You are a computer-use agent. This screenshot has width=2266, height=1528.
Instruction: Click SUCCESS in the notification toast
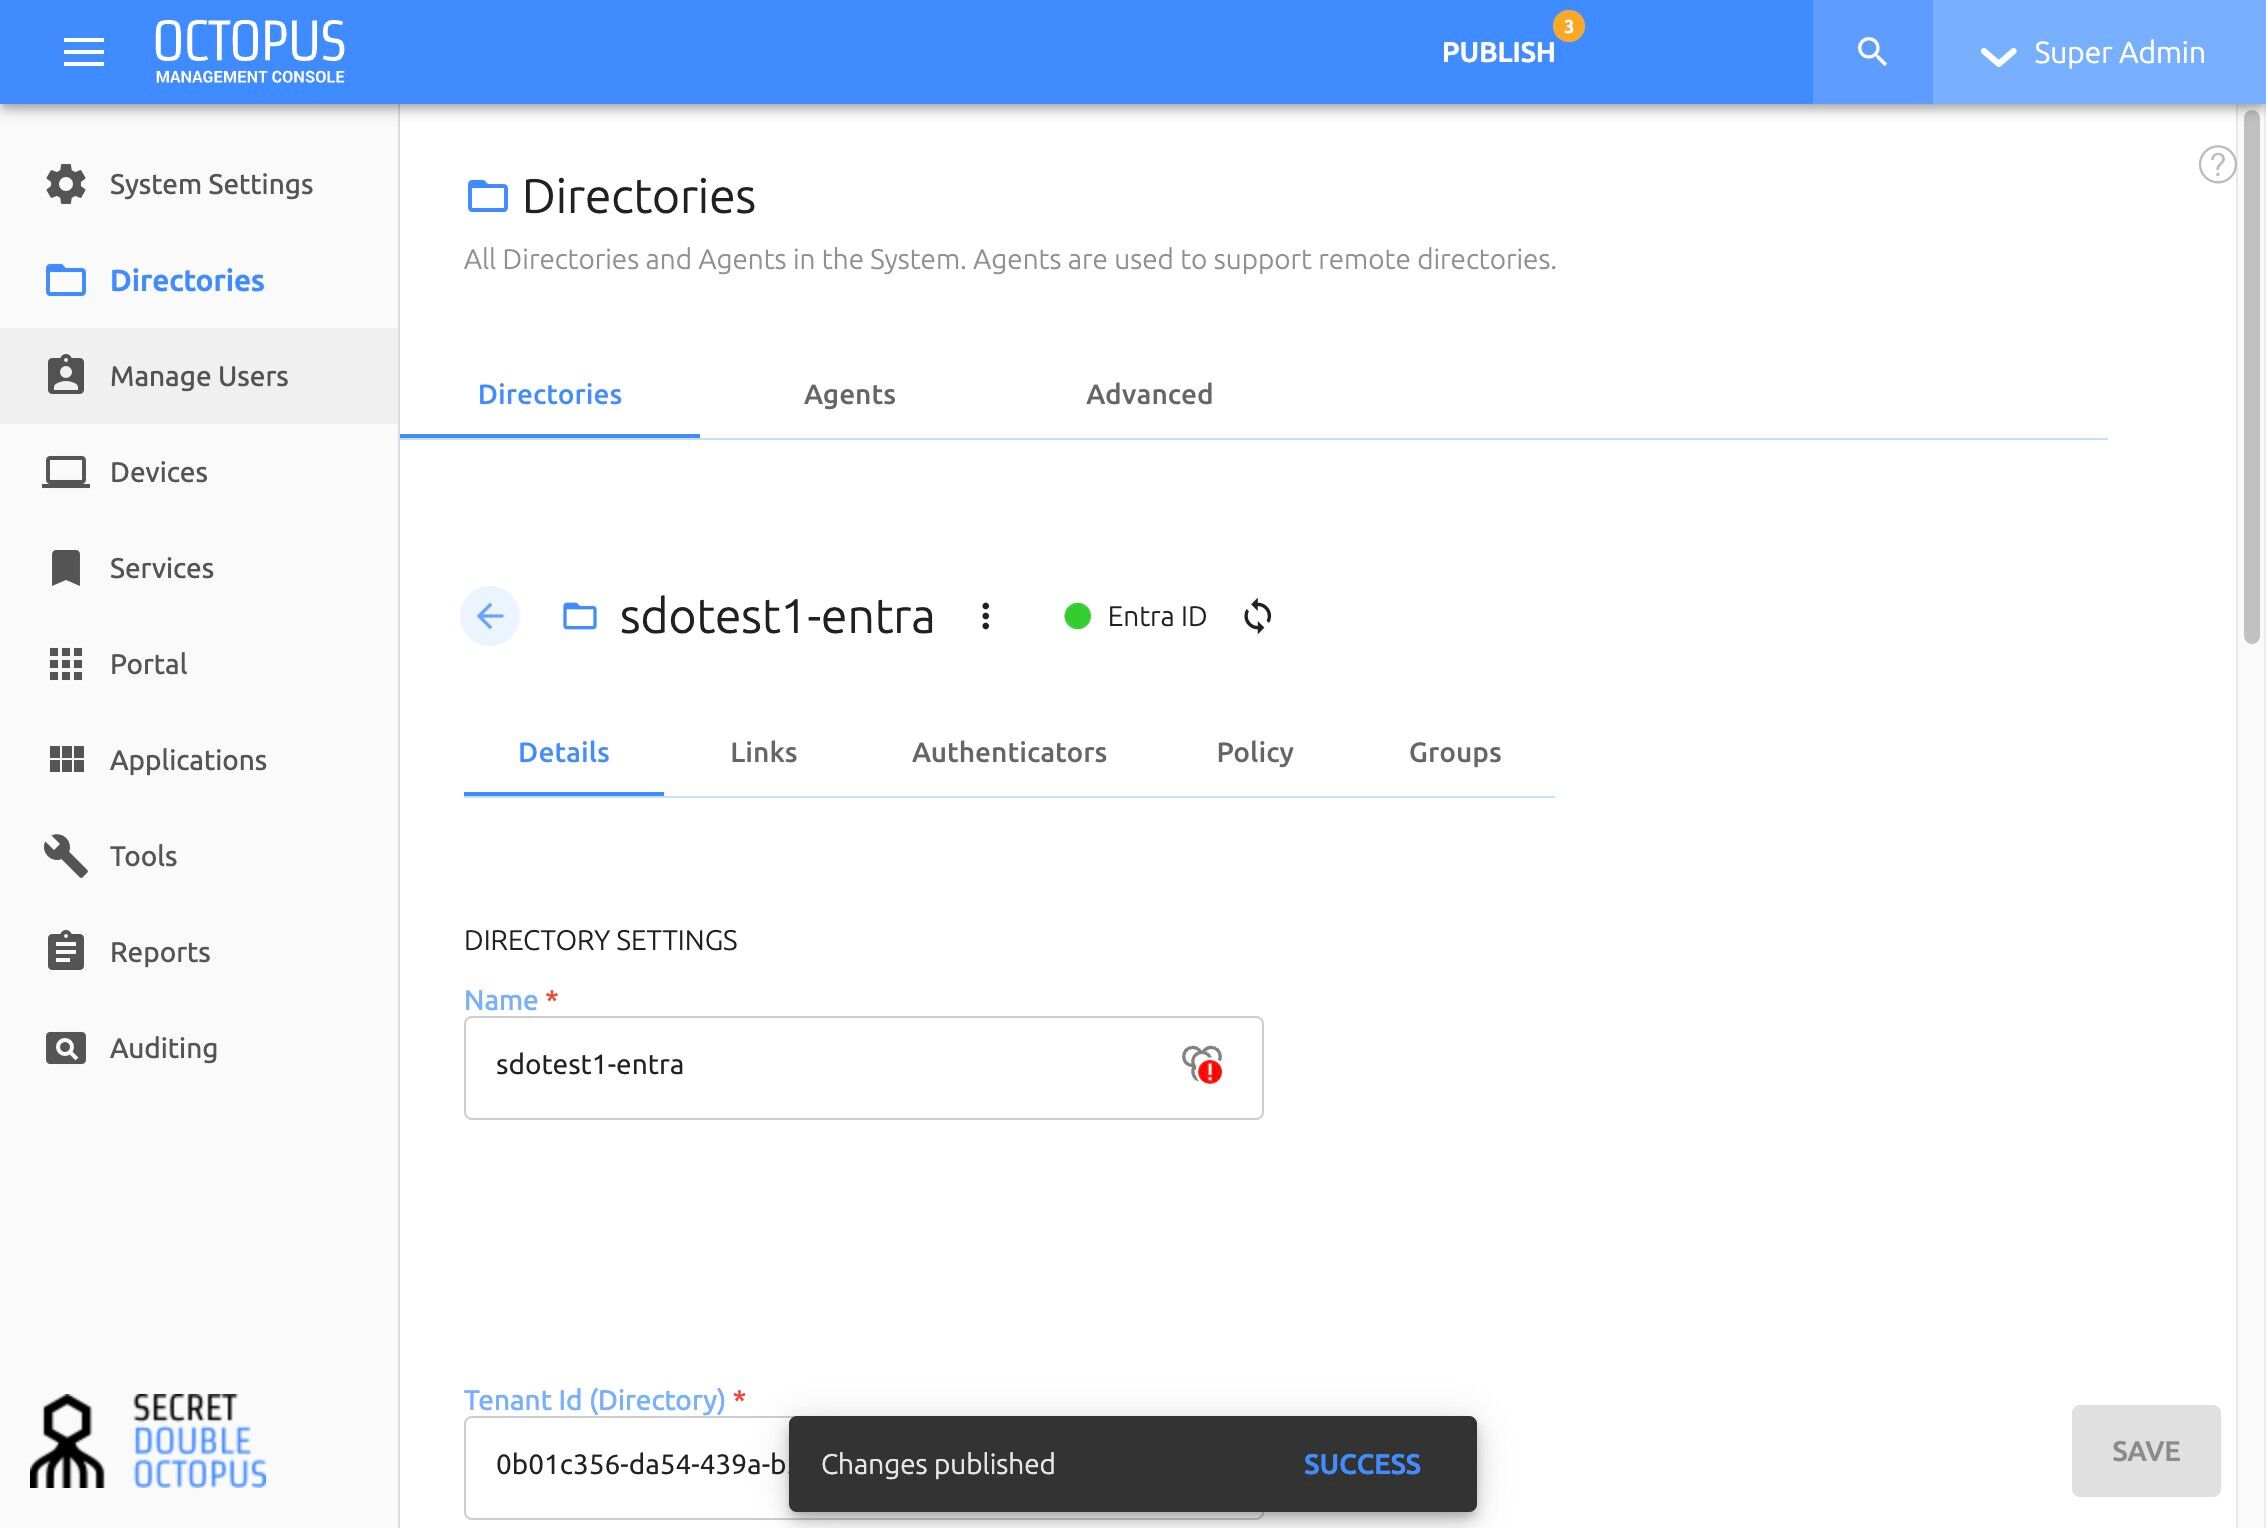tap(1362, 1464)
